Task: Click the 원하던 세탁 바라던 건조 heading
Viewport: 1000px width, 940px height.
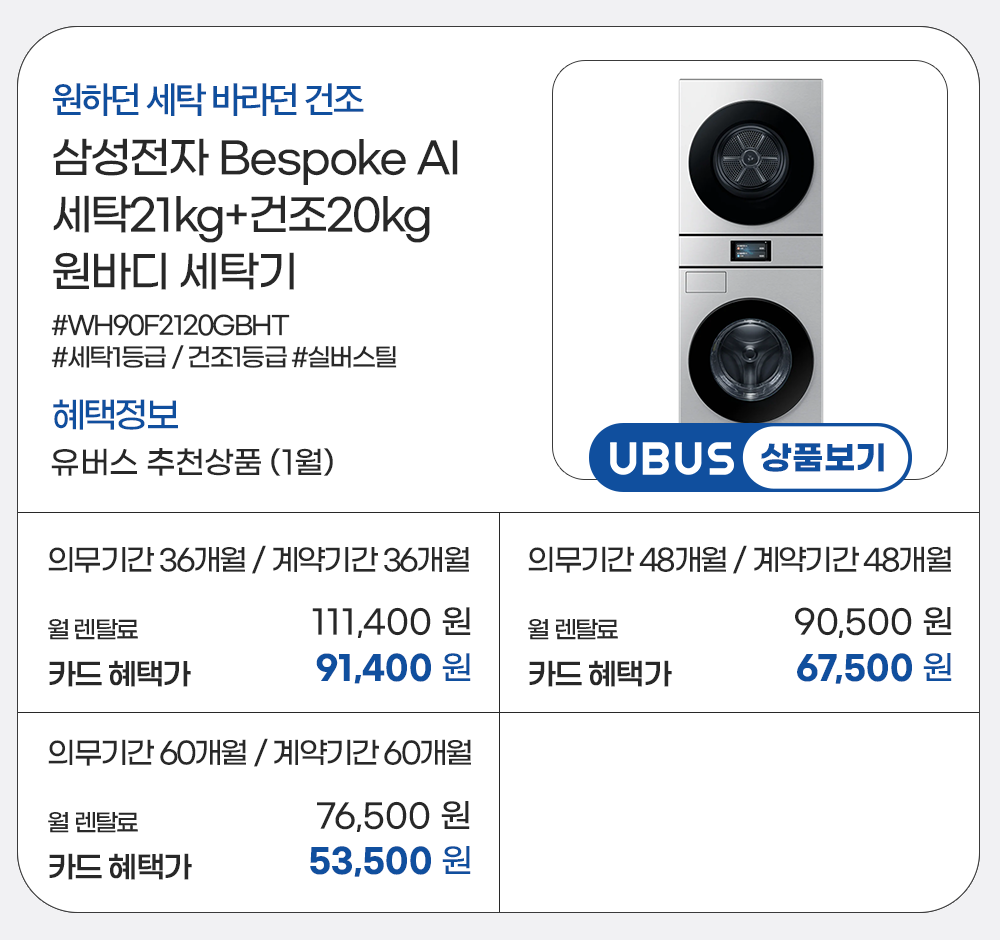Action: coord(206,99)
